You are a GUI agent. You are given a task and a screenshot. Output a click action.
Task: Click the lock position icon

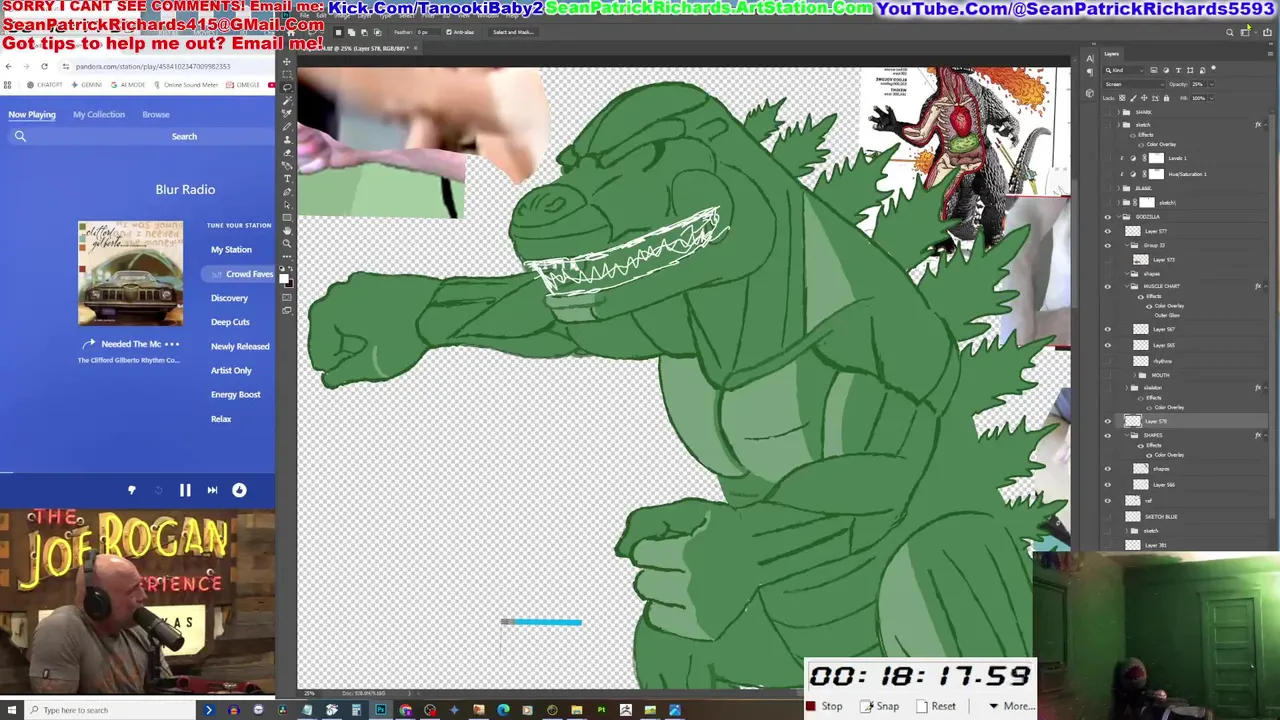(1144, 98)
